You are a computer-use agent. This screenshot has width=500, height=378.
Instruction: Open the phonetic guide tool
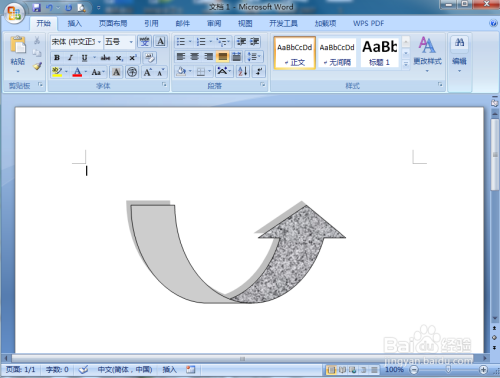pyautogui.click(x=144, y=42)
